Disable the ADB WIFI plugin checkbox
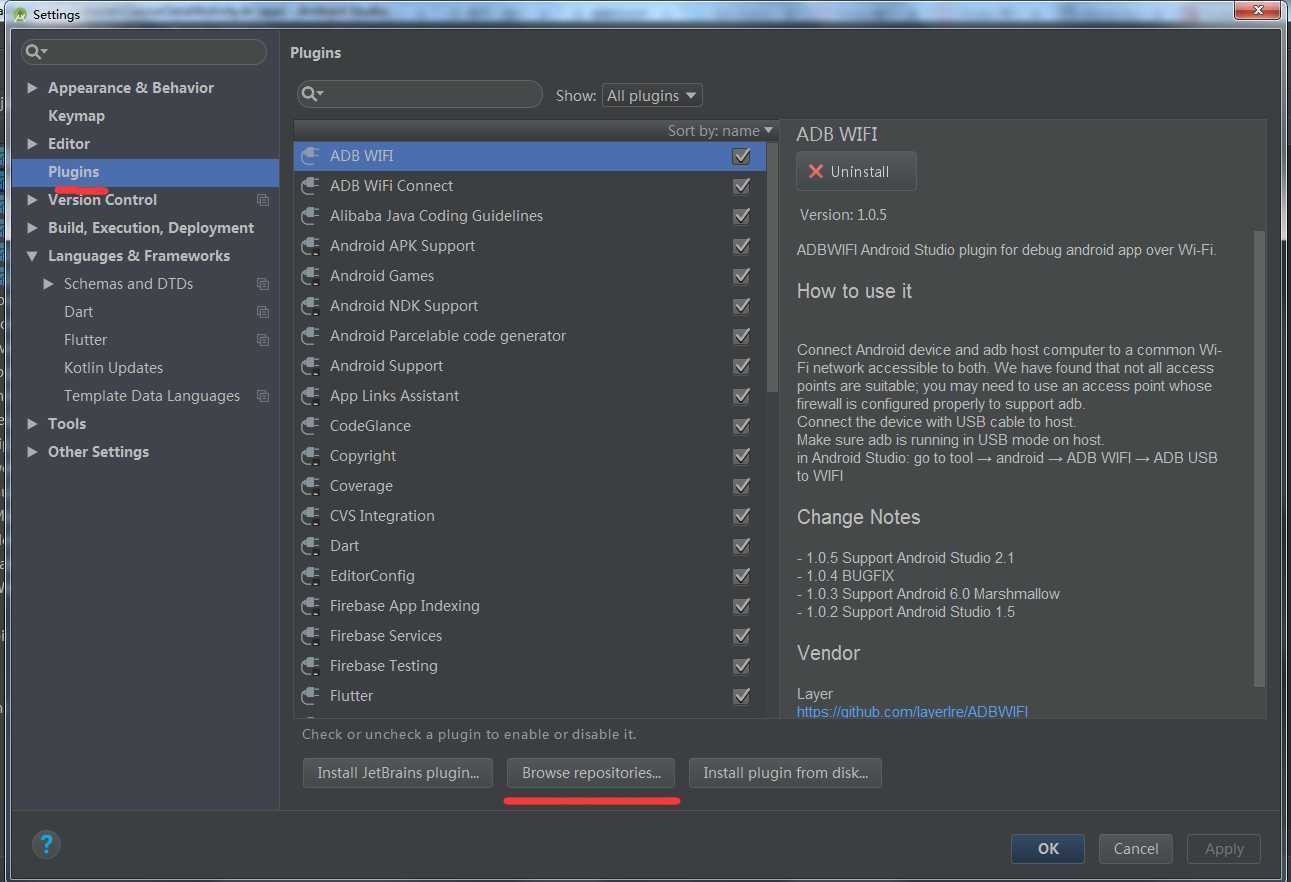Screen dimensions: 1291x882 [741, 156]
